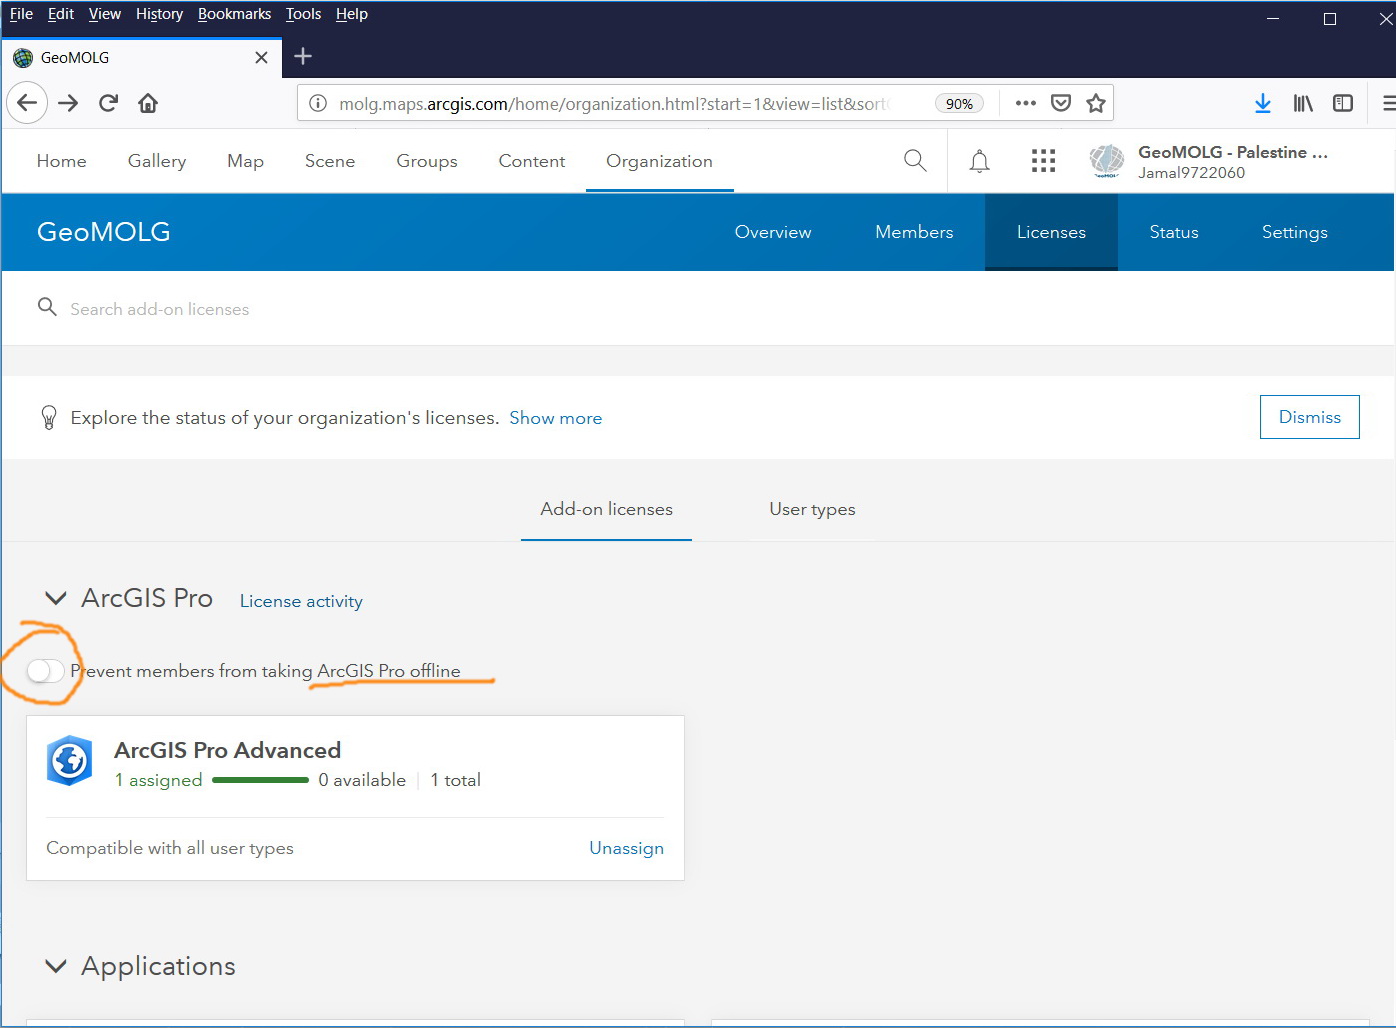Go to the browser Home page icon
This screenshot has width=1396, height=1028.
tap(148, 103)
